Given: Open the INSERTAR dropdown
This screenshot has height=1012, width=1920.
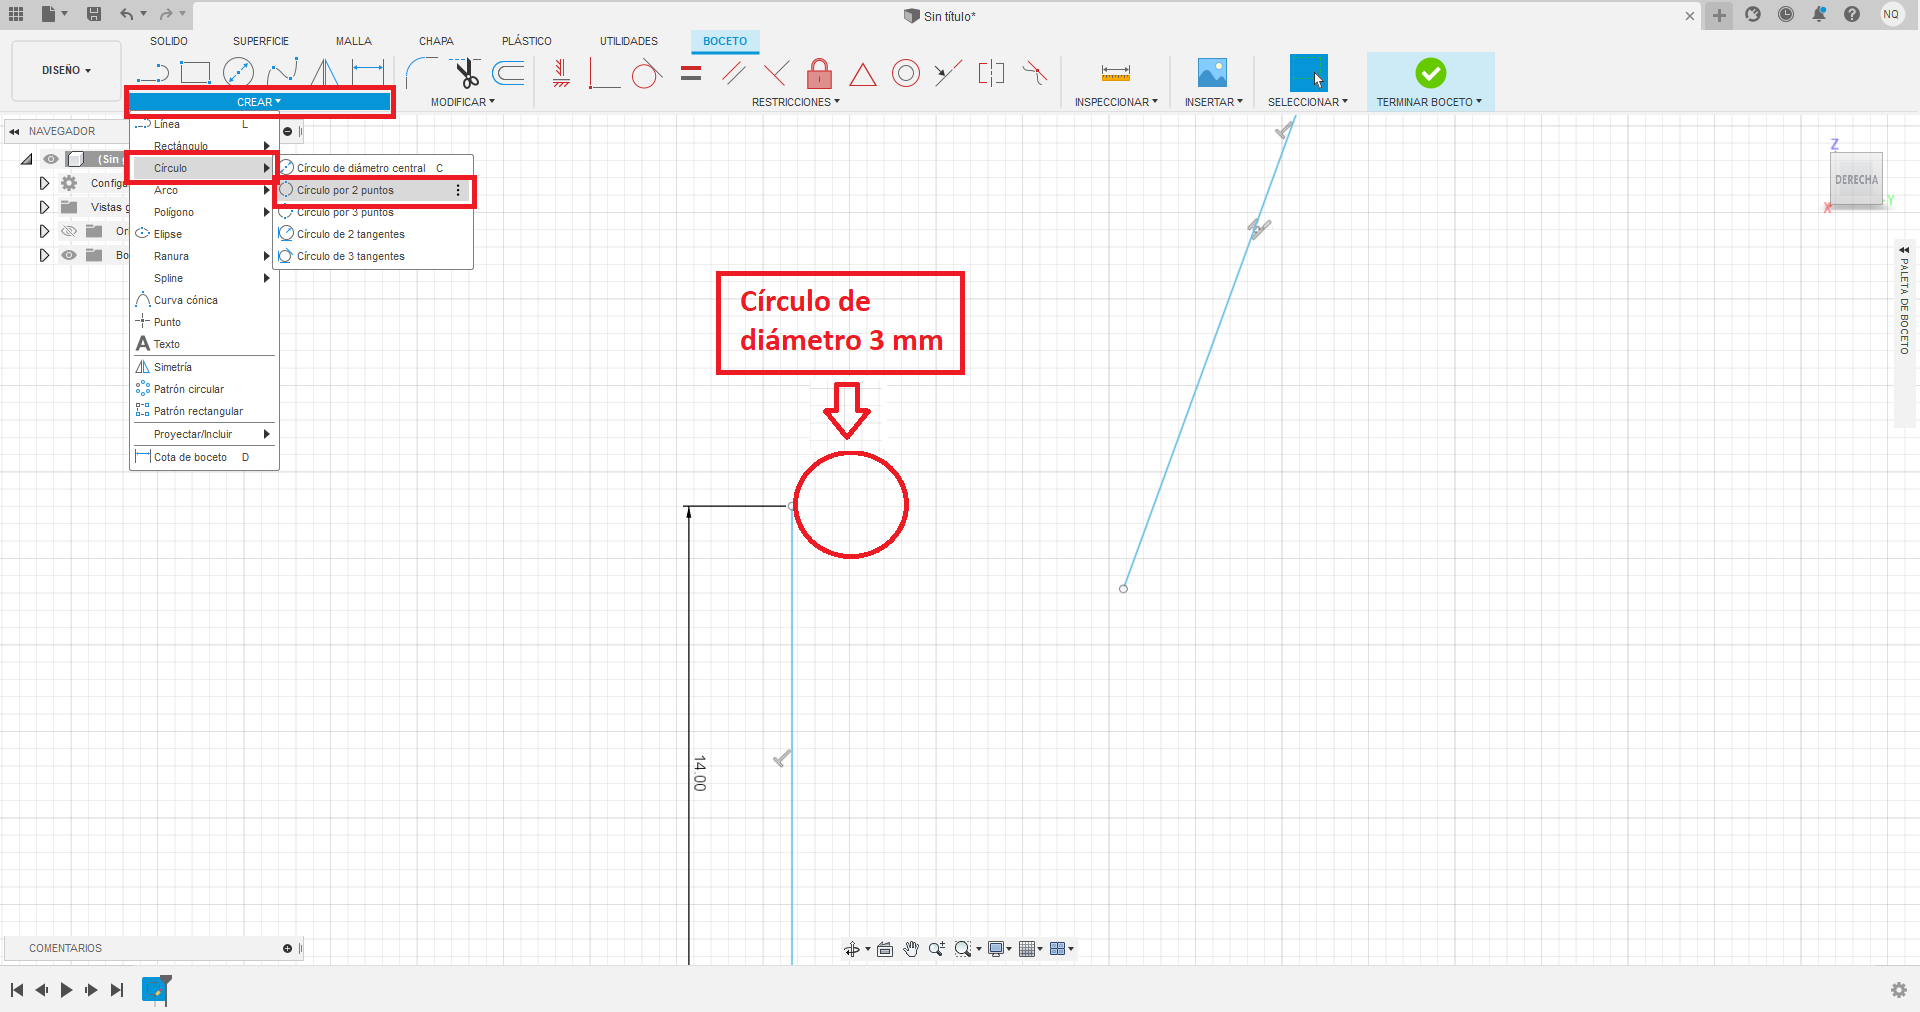Looking at the screenshot, I should [x=1214, y=102].
